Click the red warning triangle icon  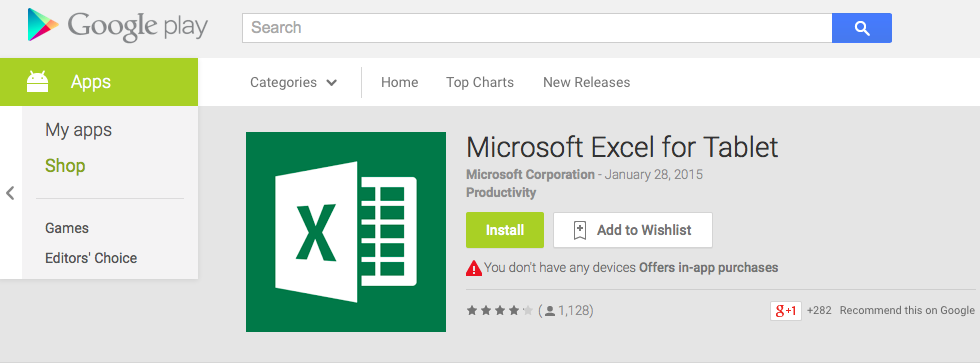[x=474, y=268]
